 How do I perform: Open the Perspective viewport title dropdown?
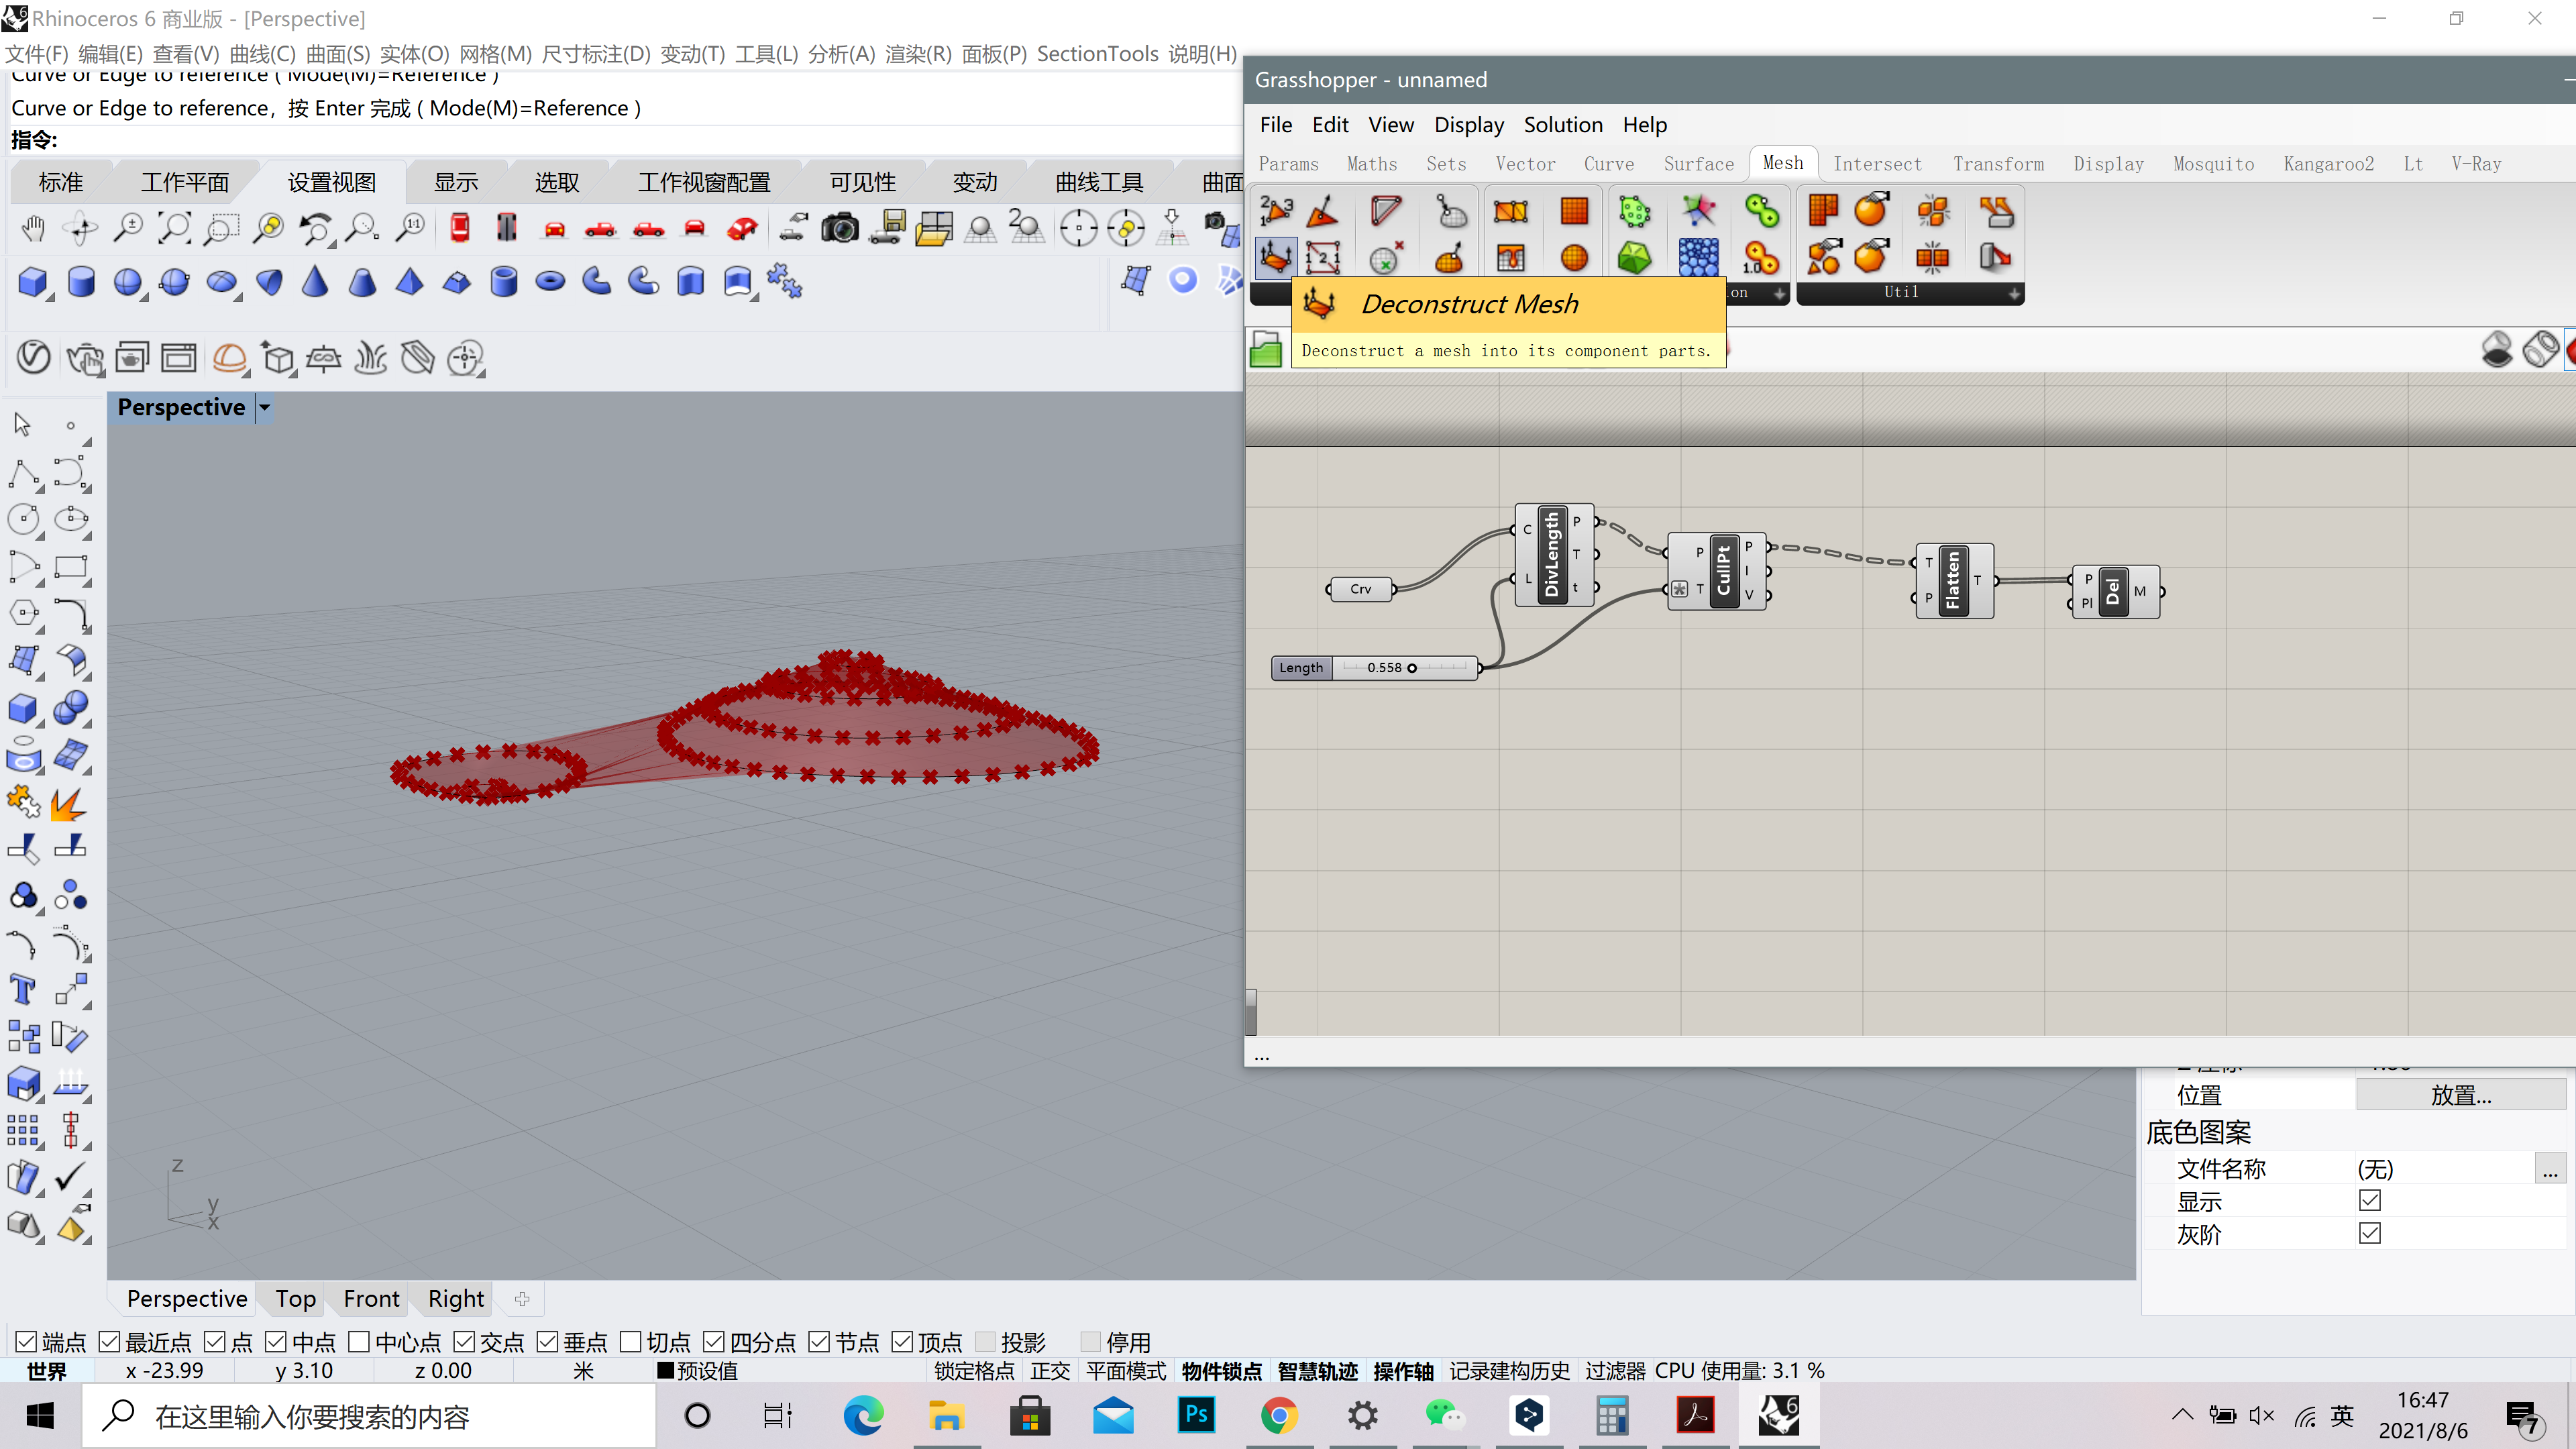(265, 407)
